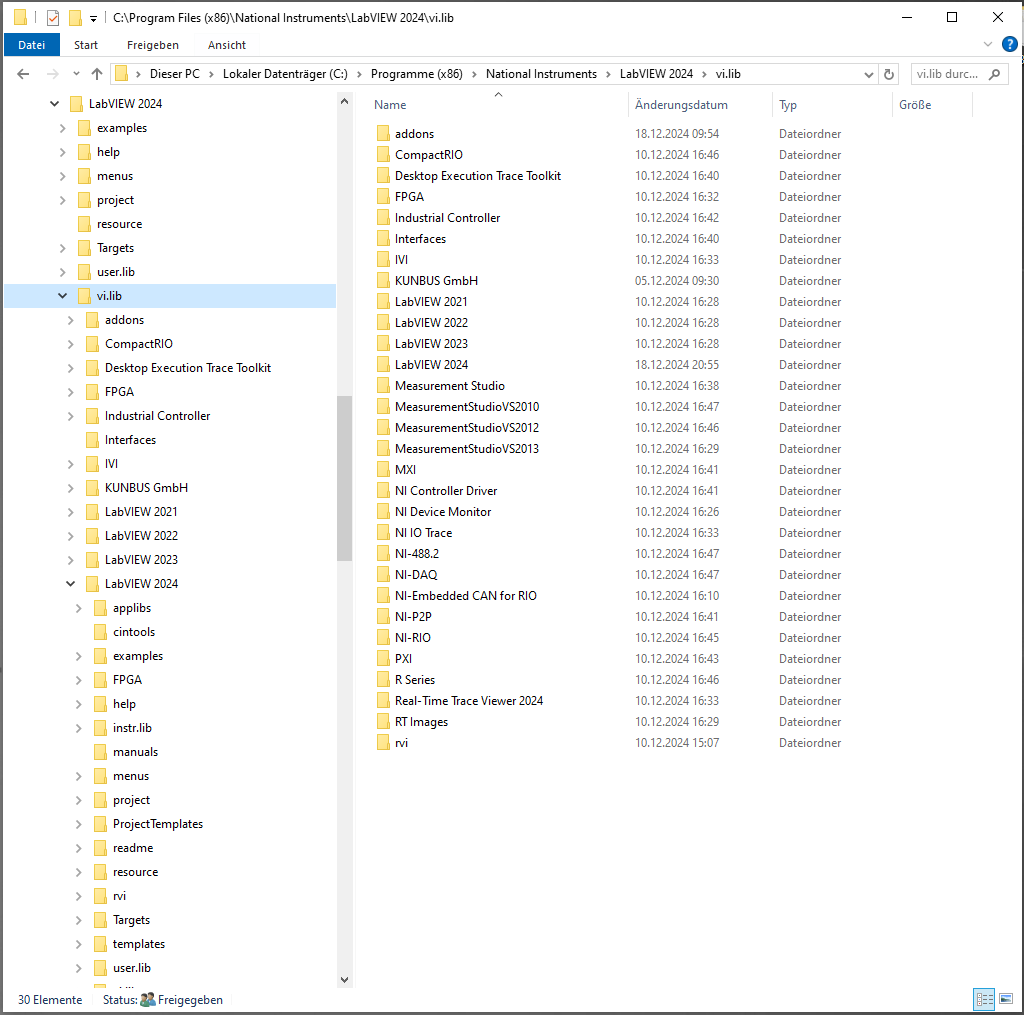Open the Ansicht ribbon tab
This screenshot has width=1024, height=1015.
point(227,45)
